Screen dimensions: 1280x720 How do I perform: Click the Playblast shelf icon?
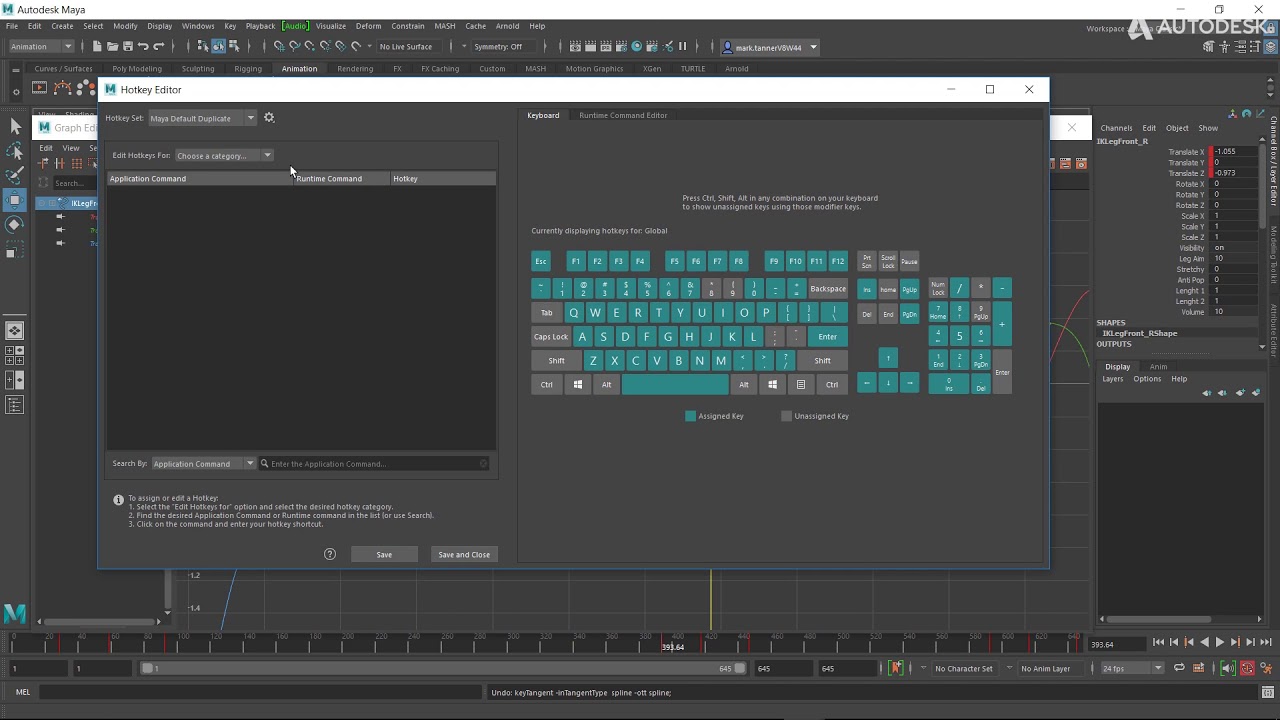coord(40,88)
